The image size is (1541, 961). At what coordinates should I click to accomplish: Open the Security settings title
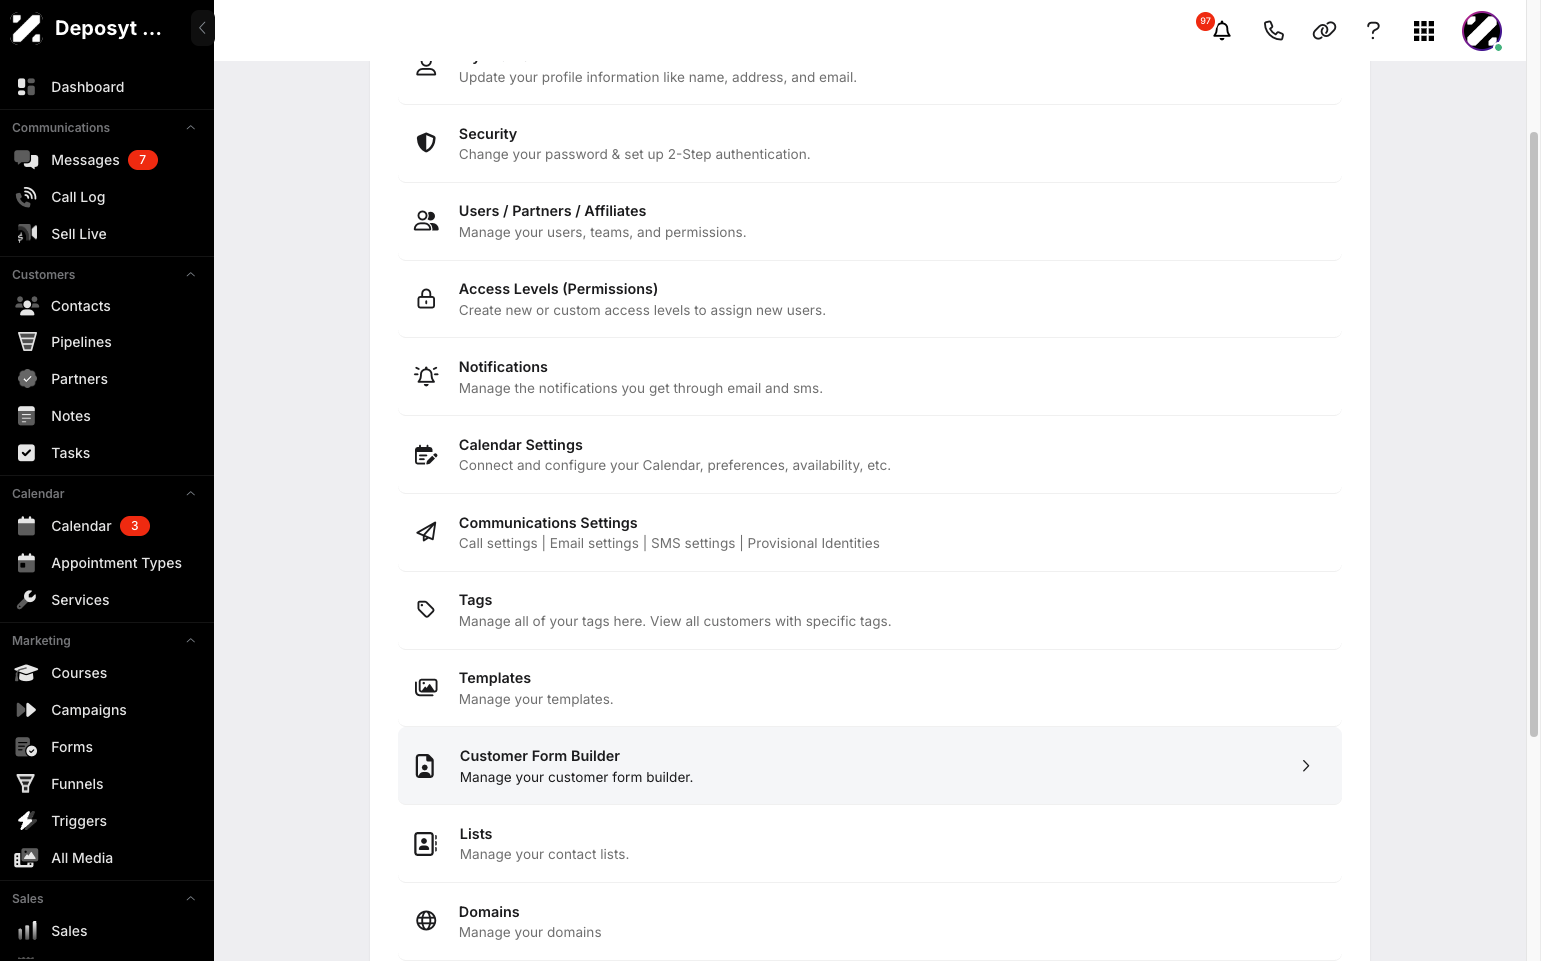click(488, 134)
